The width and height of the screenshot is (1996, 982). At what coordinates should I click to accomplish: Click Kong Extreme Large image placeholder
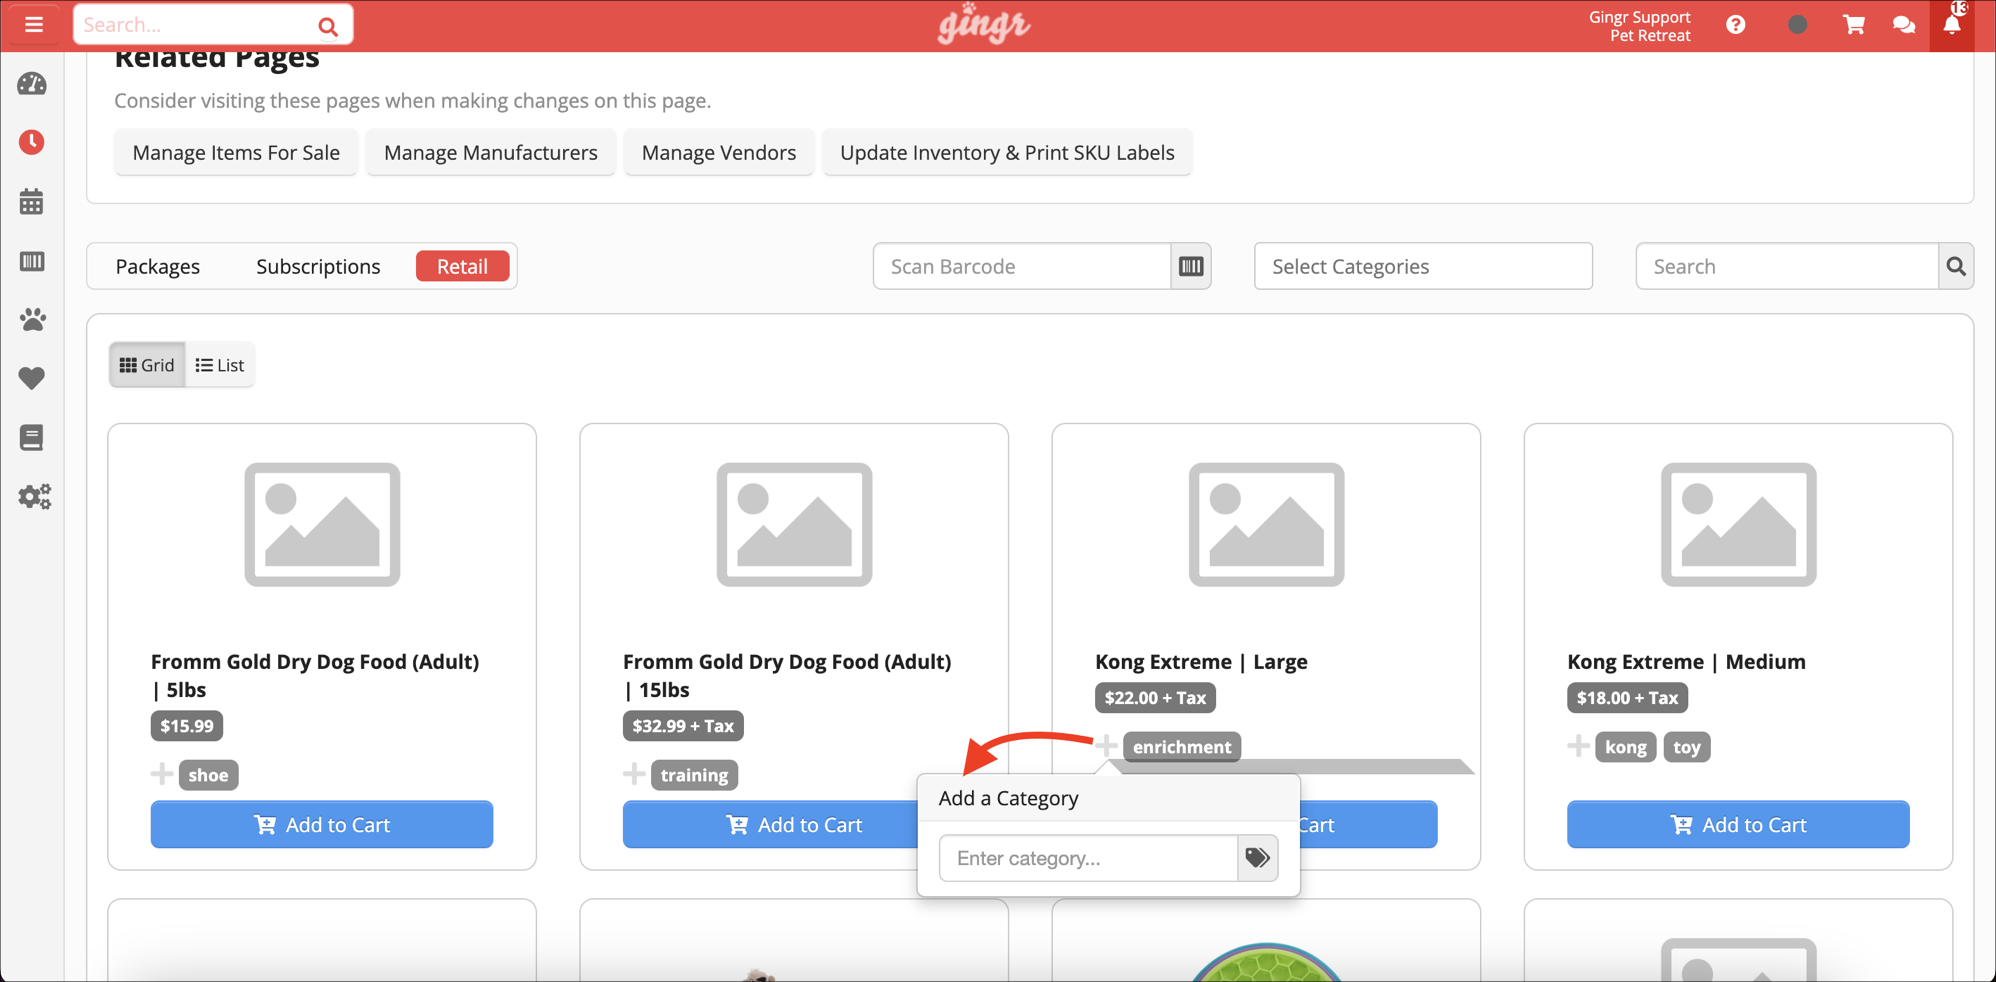pos(1266,524)
